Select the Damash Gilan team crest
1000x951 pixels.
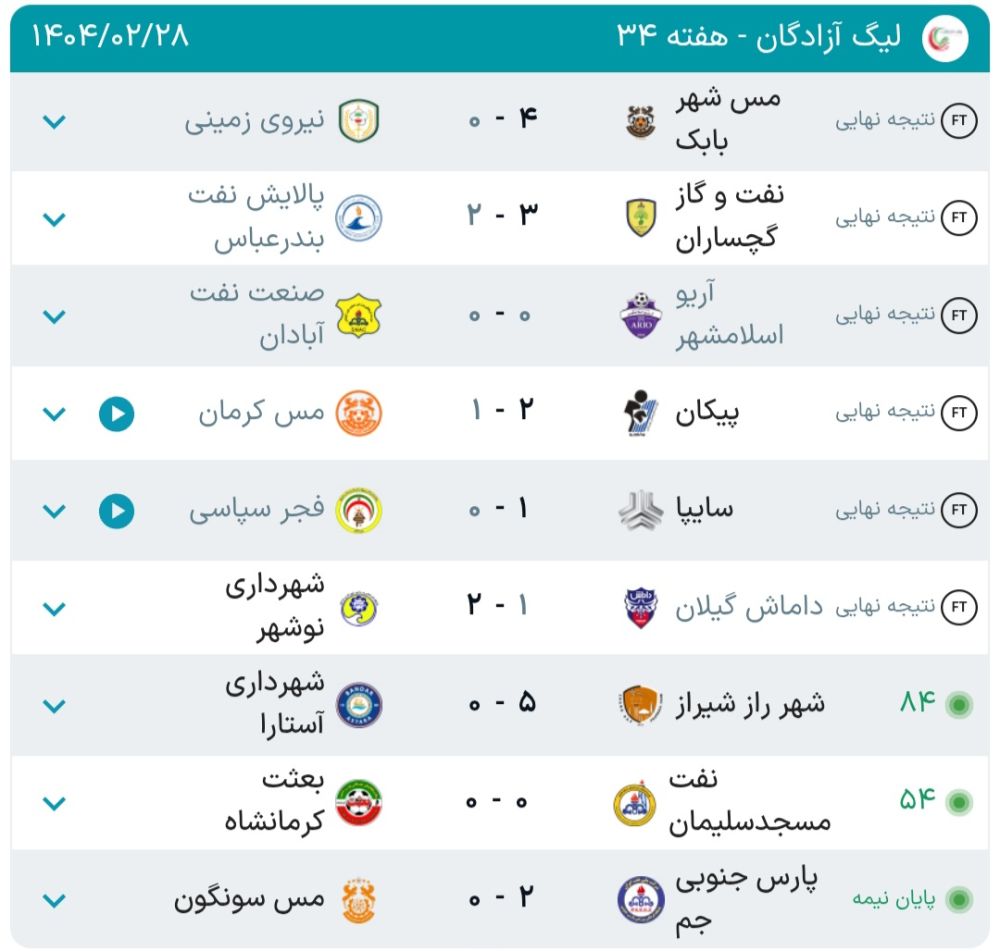tap(641, 607)
